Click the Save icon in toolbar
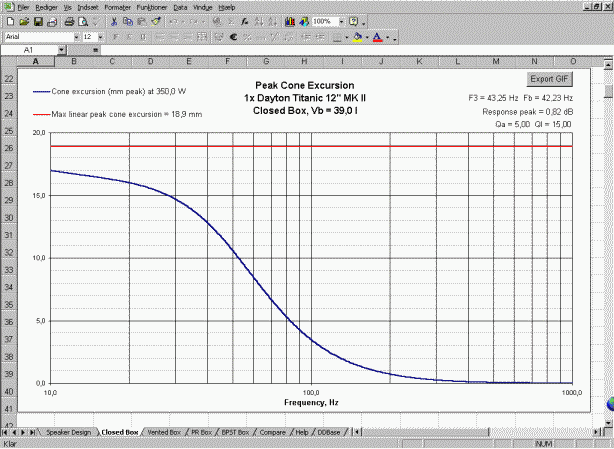The image size is (614, 449). [x=37, y=21]
